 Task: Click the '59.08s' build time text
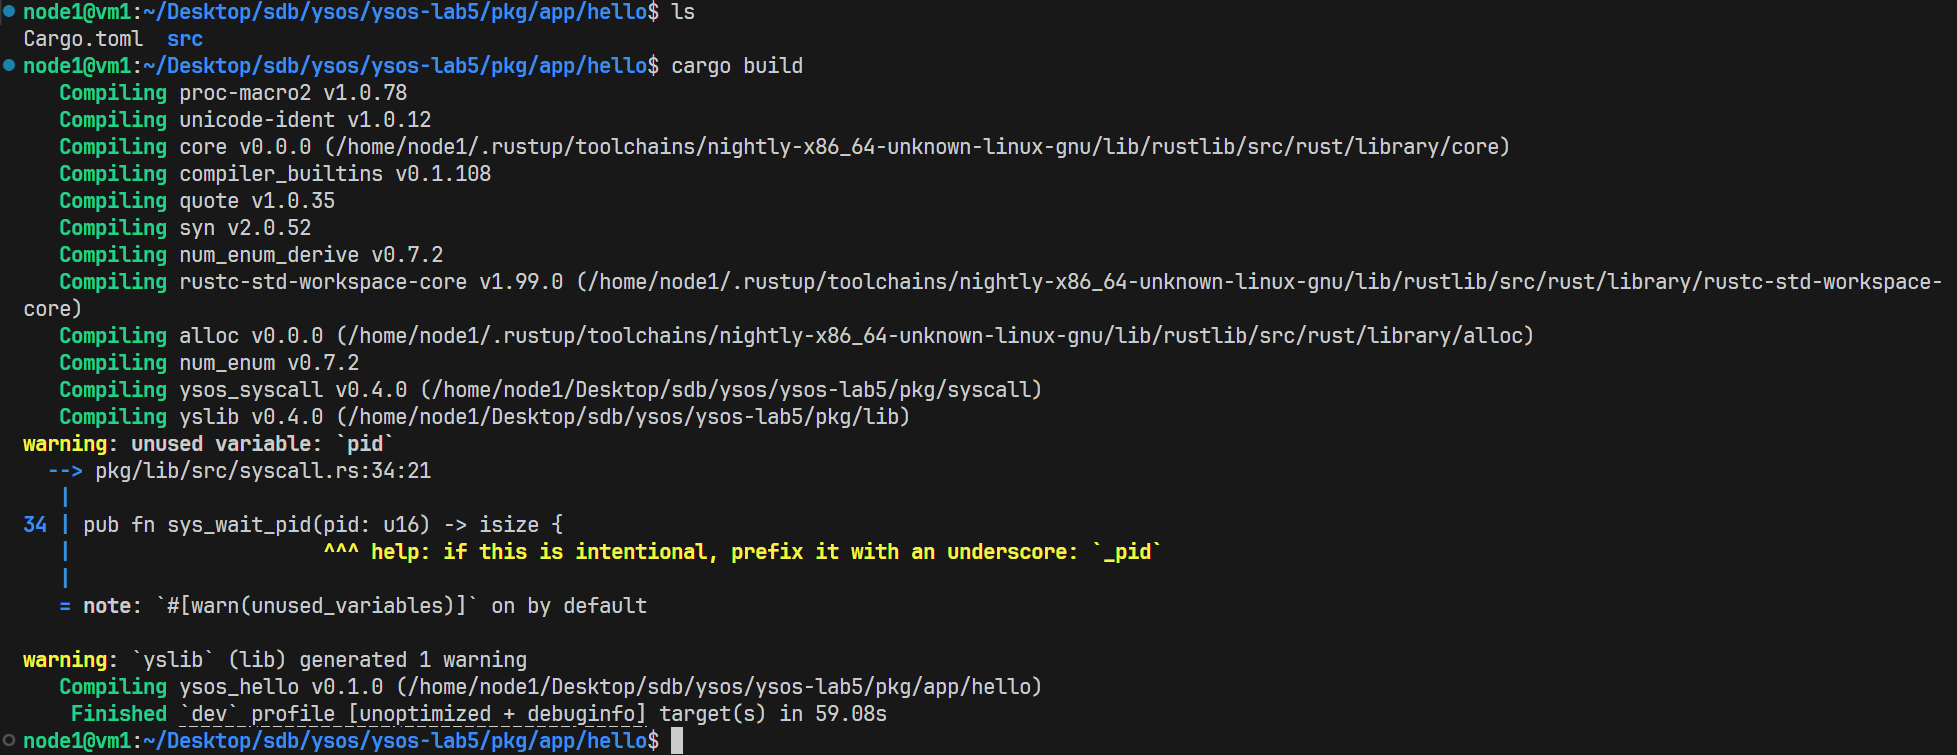click(851, 714)
